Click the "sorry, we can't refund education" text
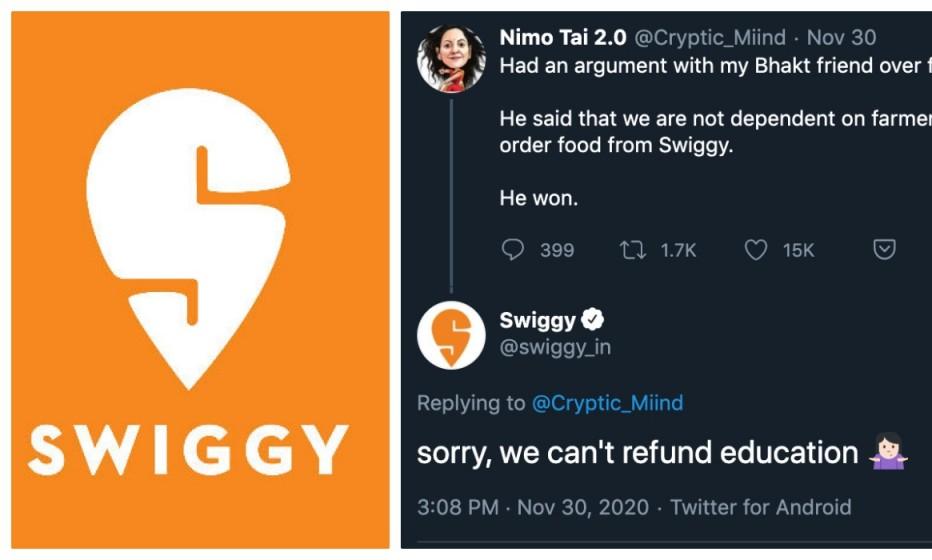The width and height of the screenshot is (932, 560). click(x=637, y=453)
